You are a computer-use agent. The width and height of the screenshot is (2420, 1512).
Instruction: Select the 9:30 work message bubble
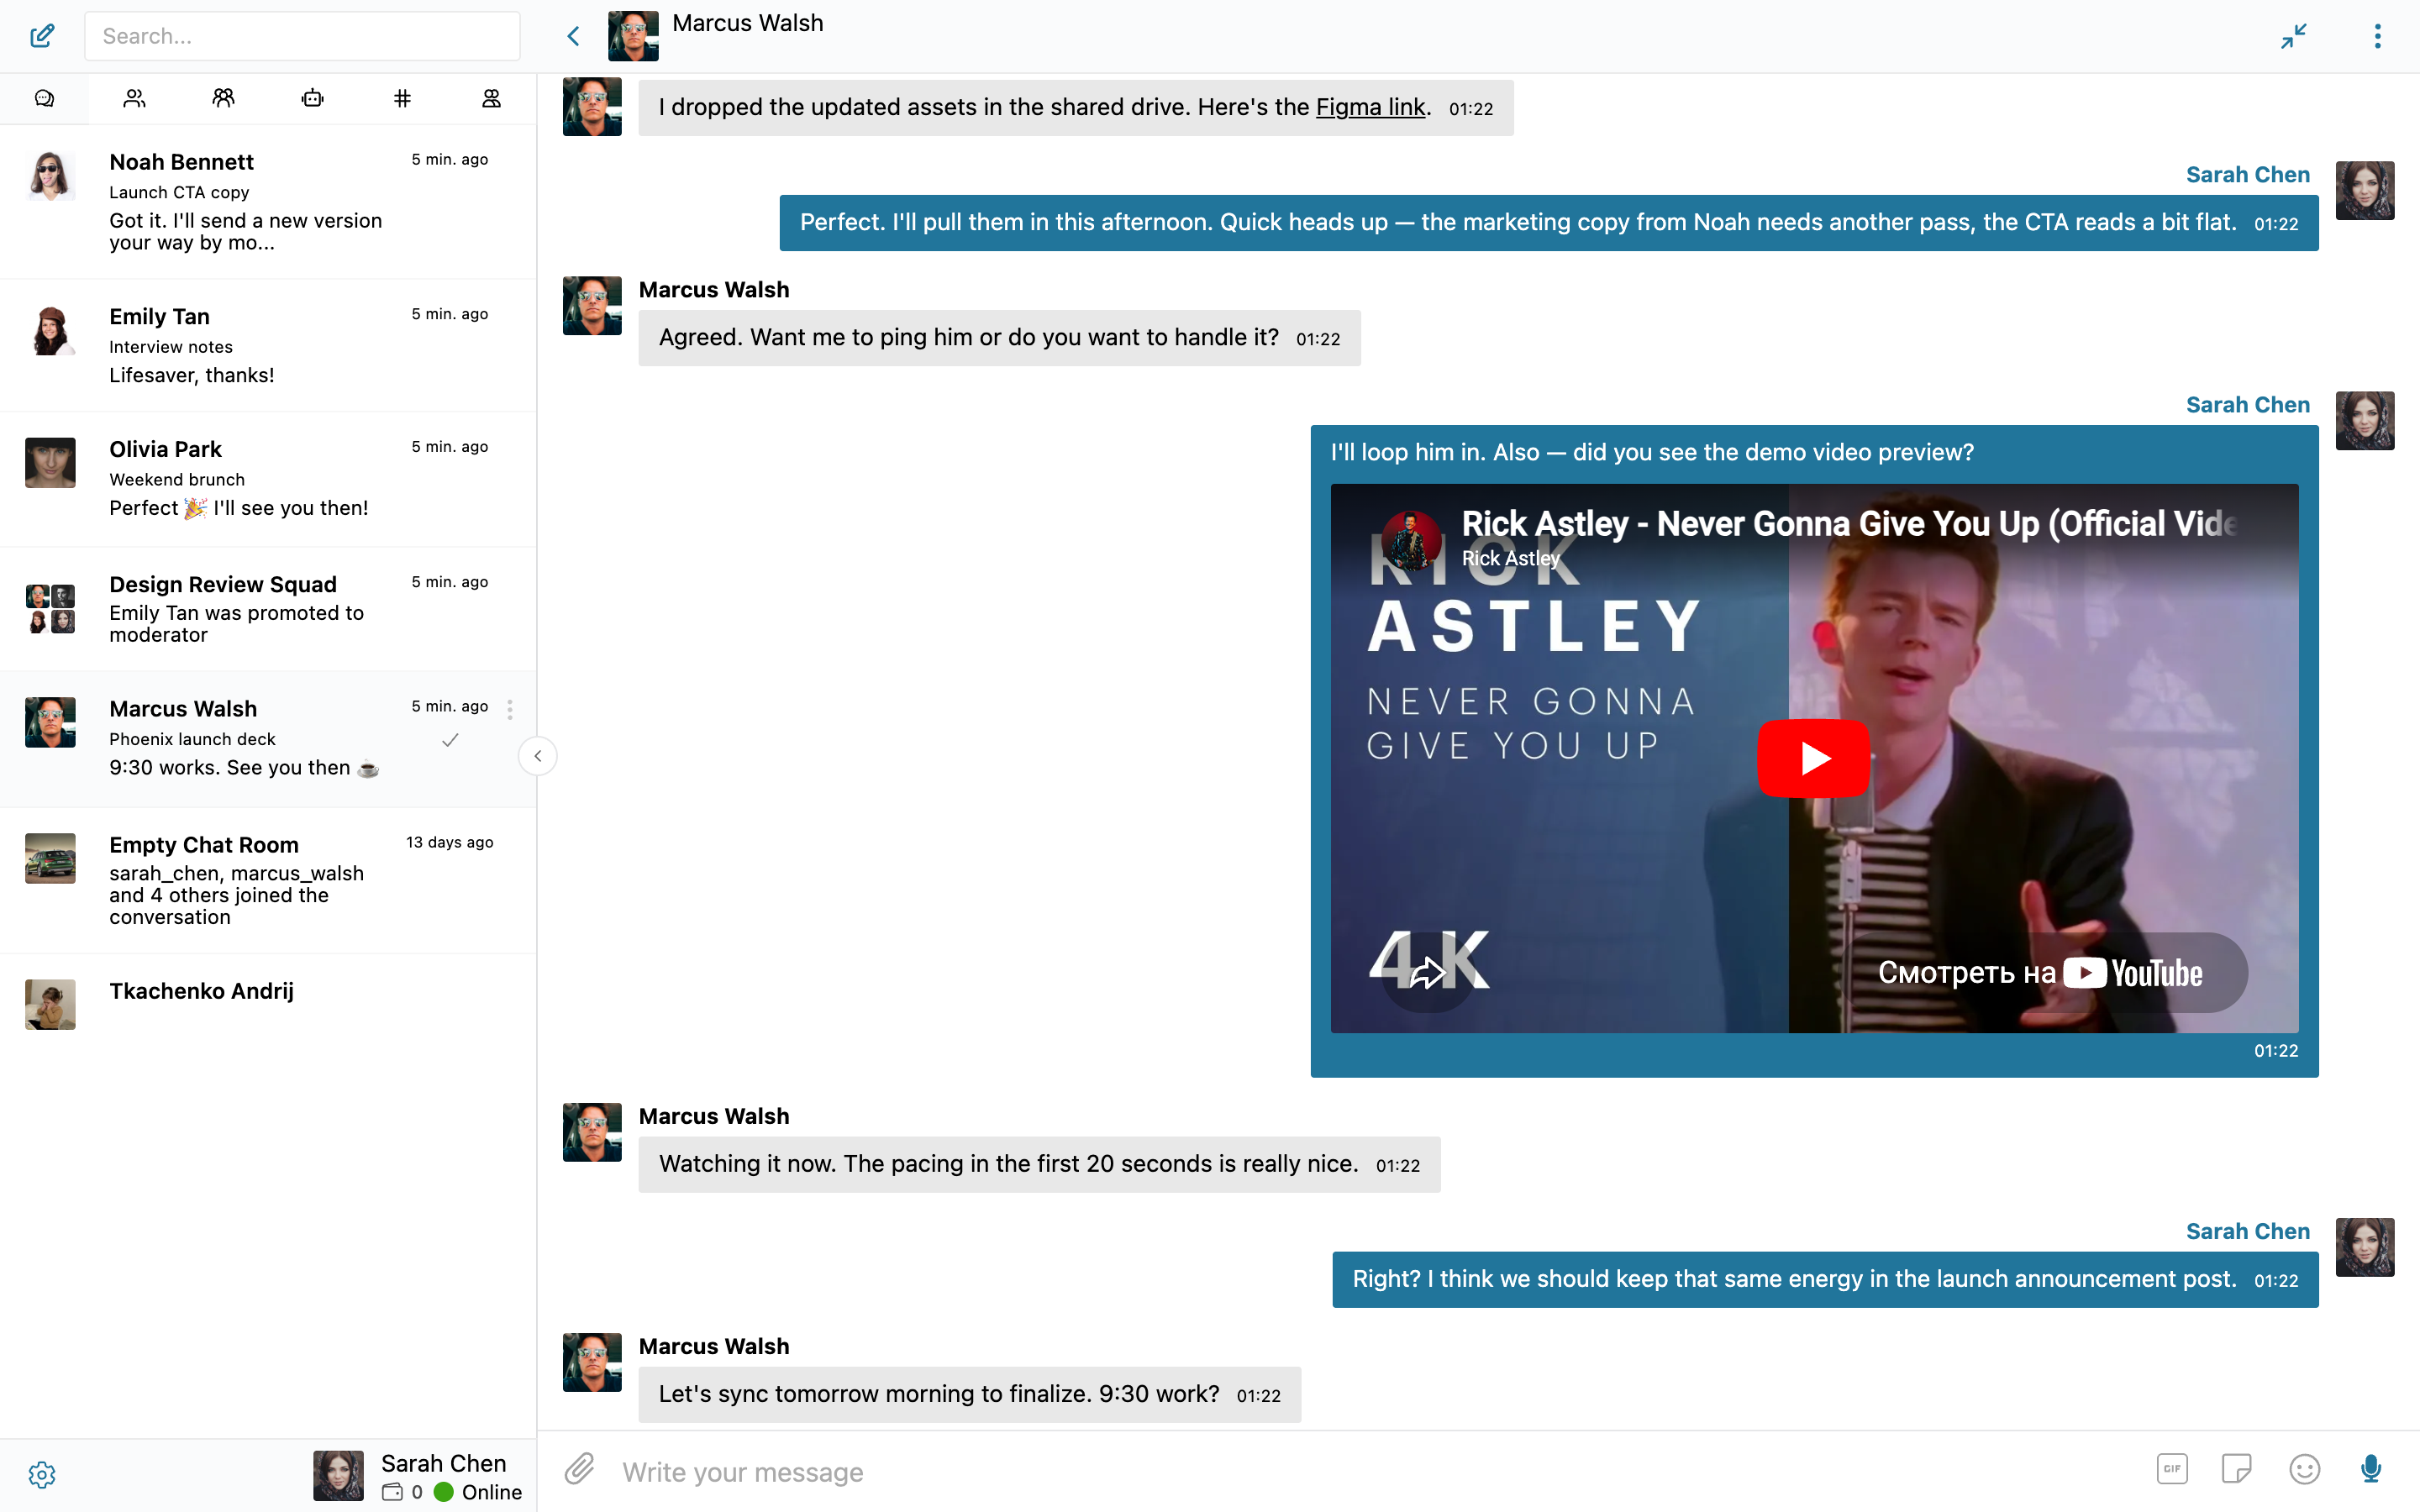tap(969, 1394)
